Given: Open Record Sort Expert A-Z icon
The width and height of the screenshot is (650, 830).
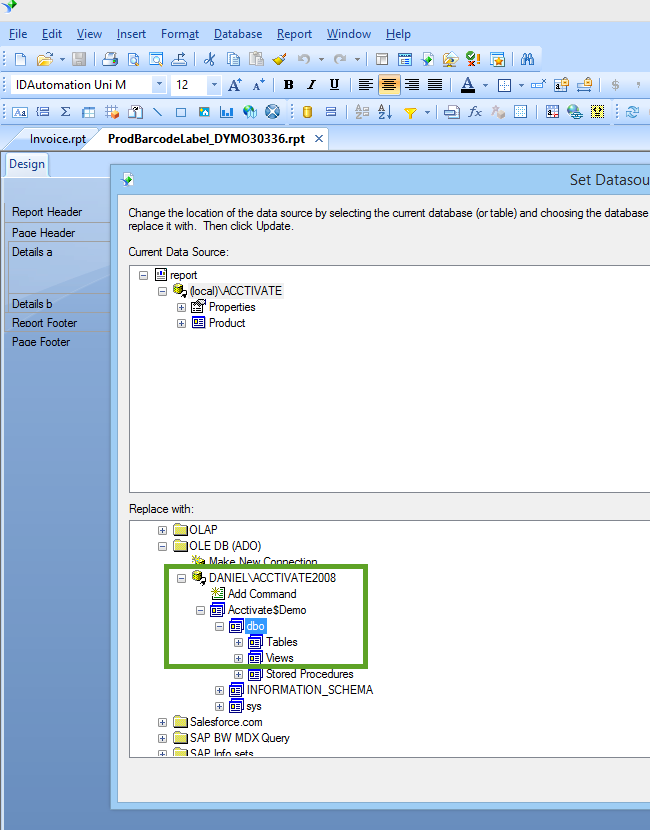Looking at the screenshot, I should (x=385, y=112).
